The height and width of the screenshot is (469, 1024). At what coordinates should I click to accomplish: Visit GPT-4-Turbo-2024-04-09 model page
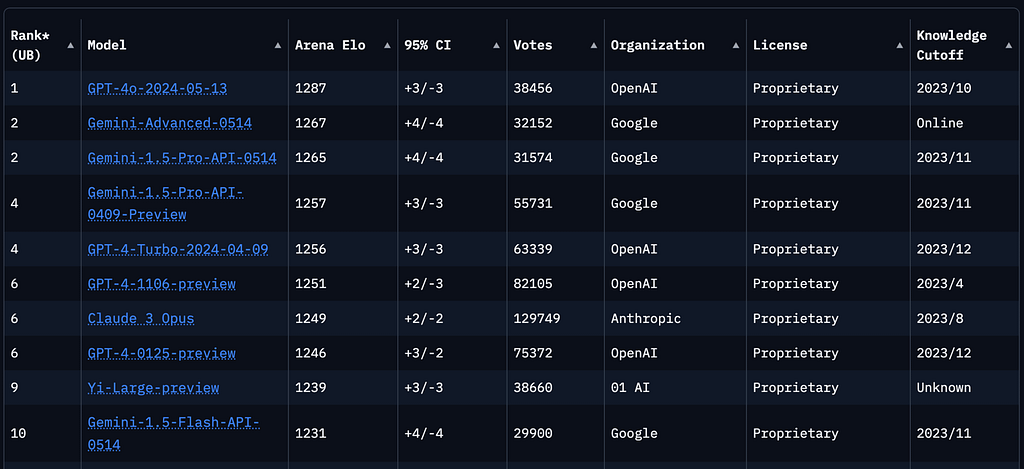coord(178,250)
